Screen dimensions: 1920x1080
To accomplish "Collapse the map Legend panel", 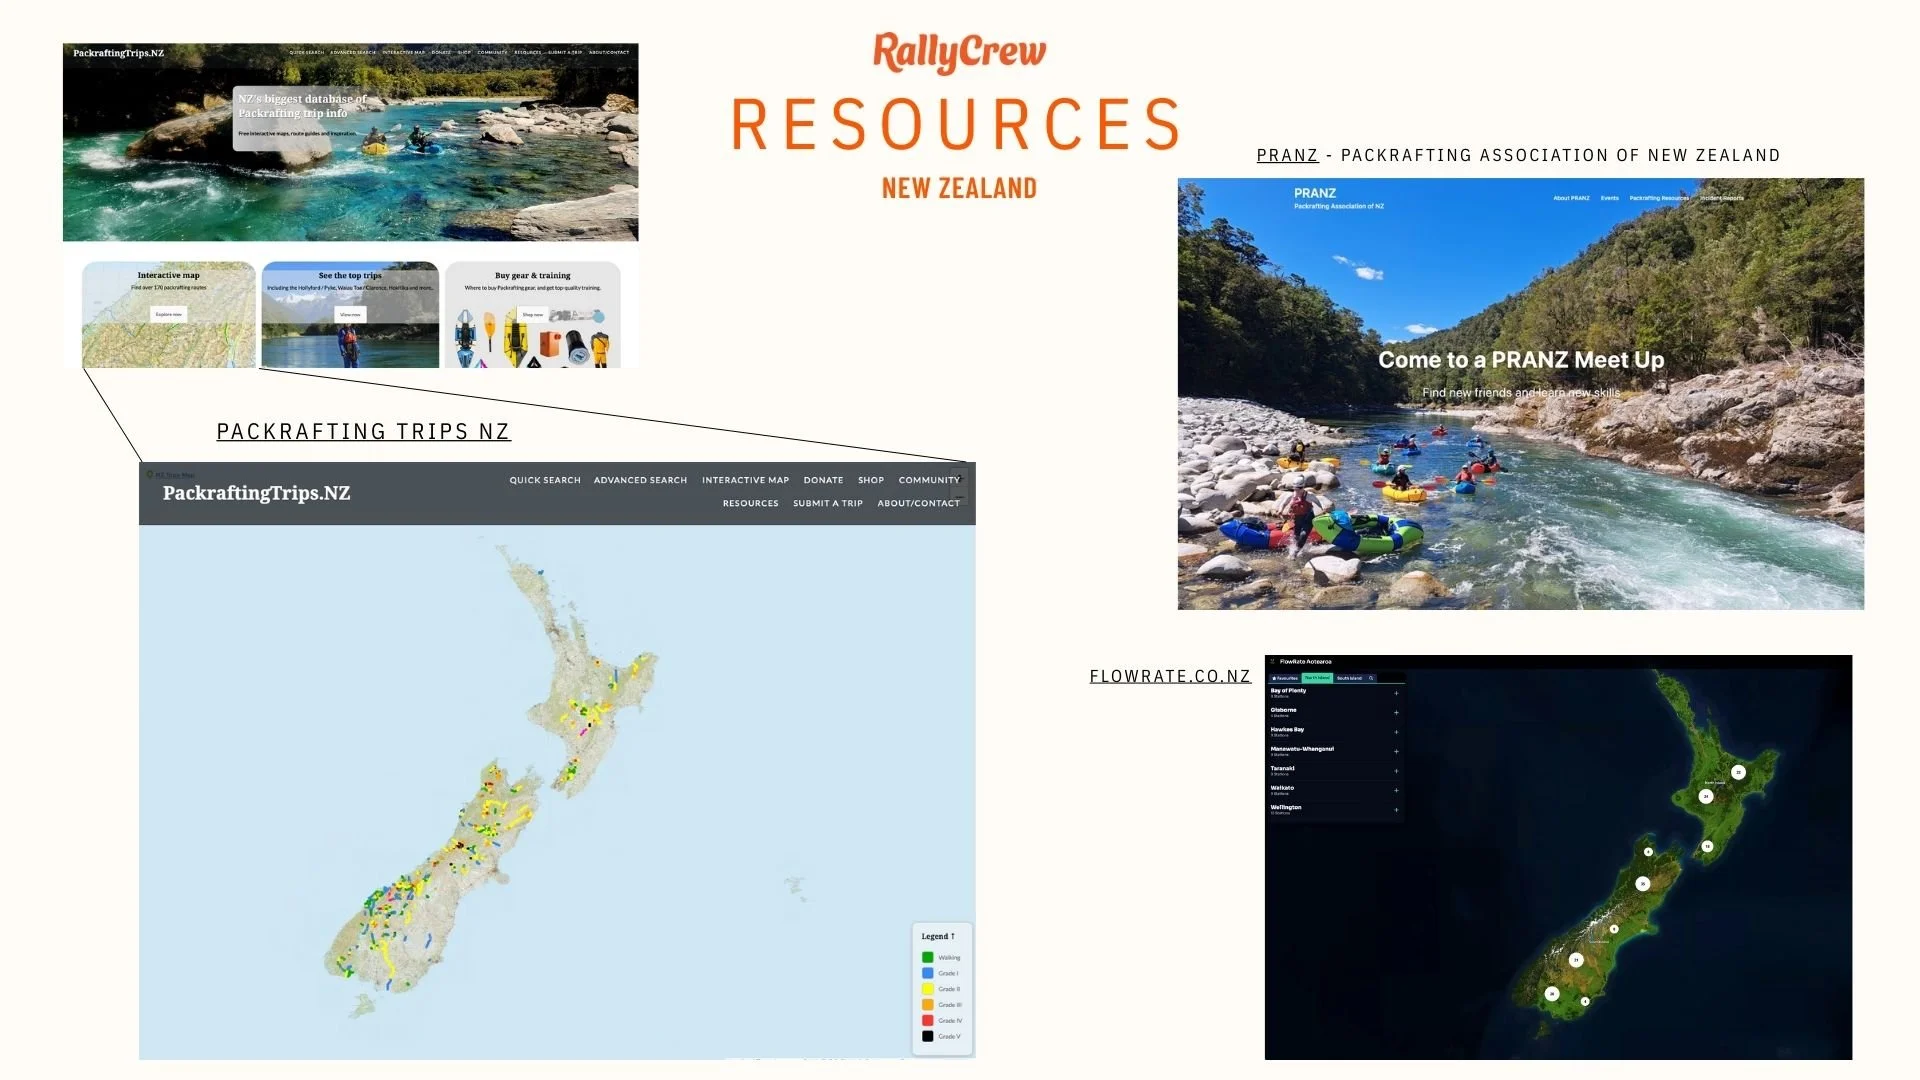I will [x=938, y=936].
